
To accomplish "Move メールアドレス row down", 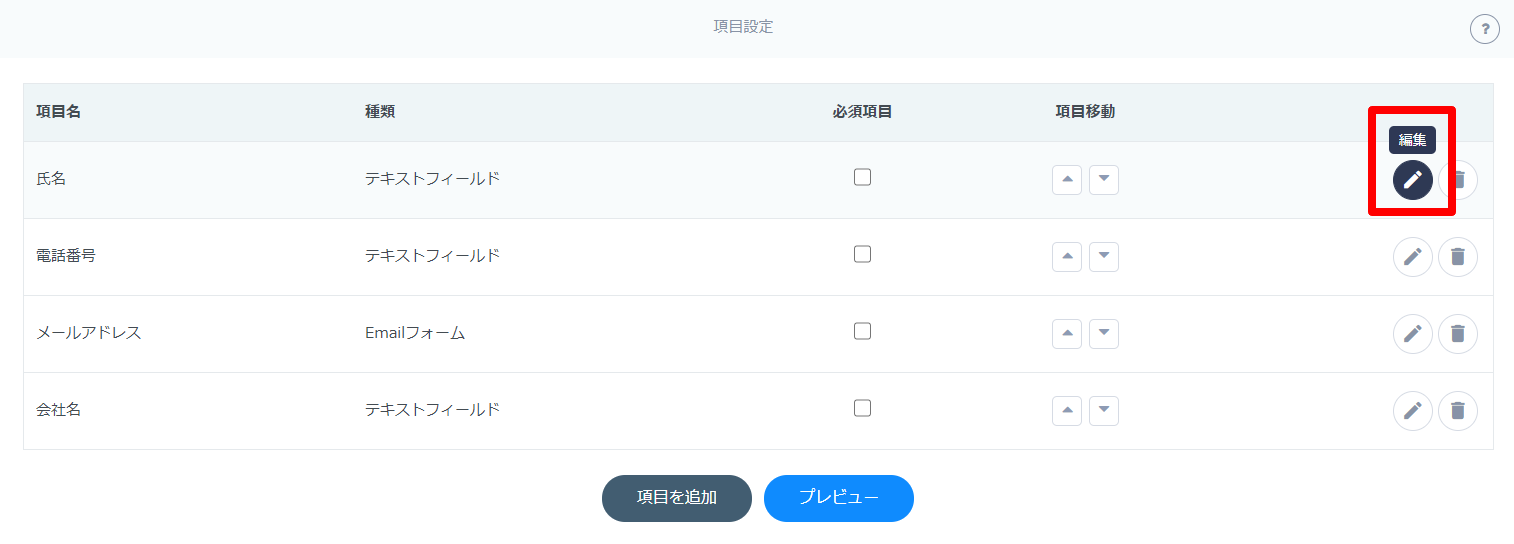I will [1104, 334].
